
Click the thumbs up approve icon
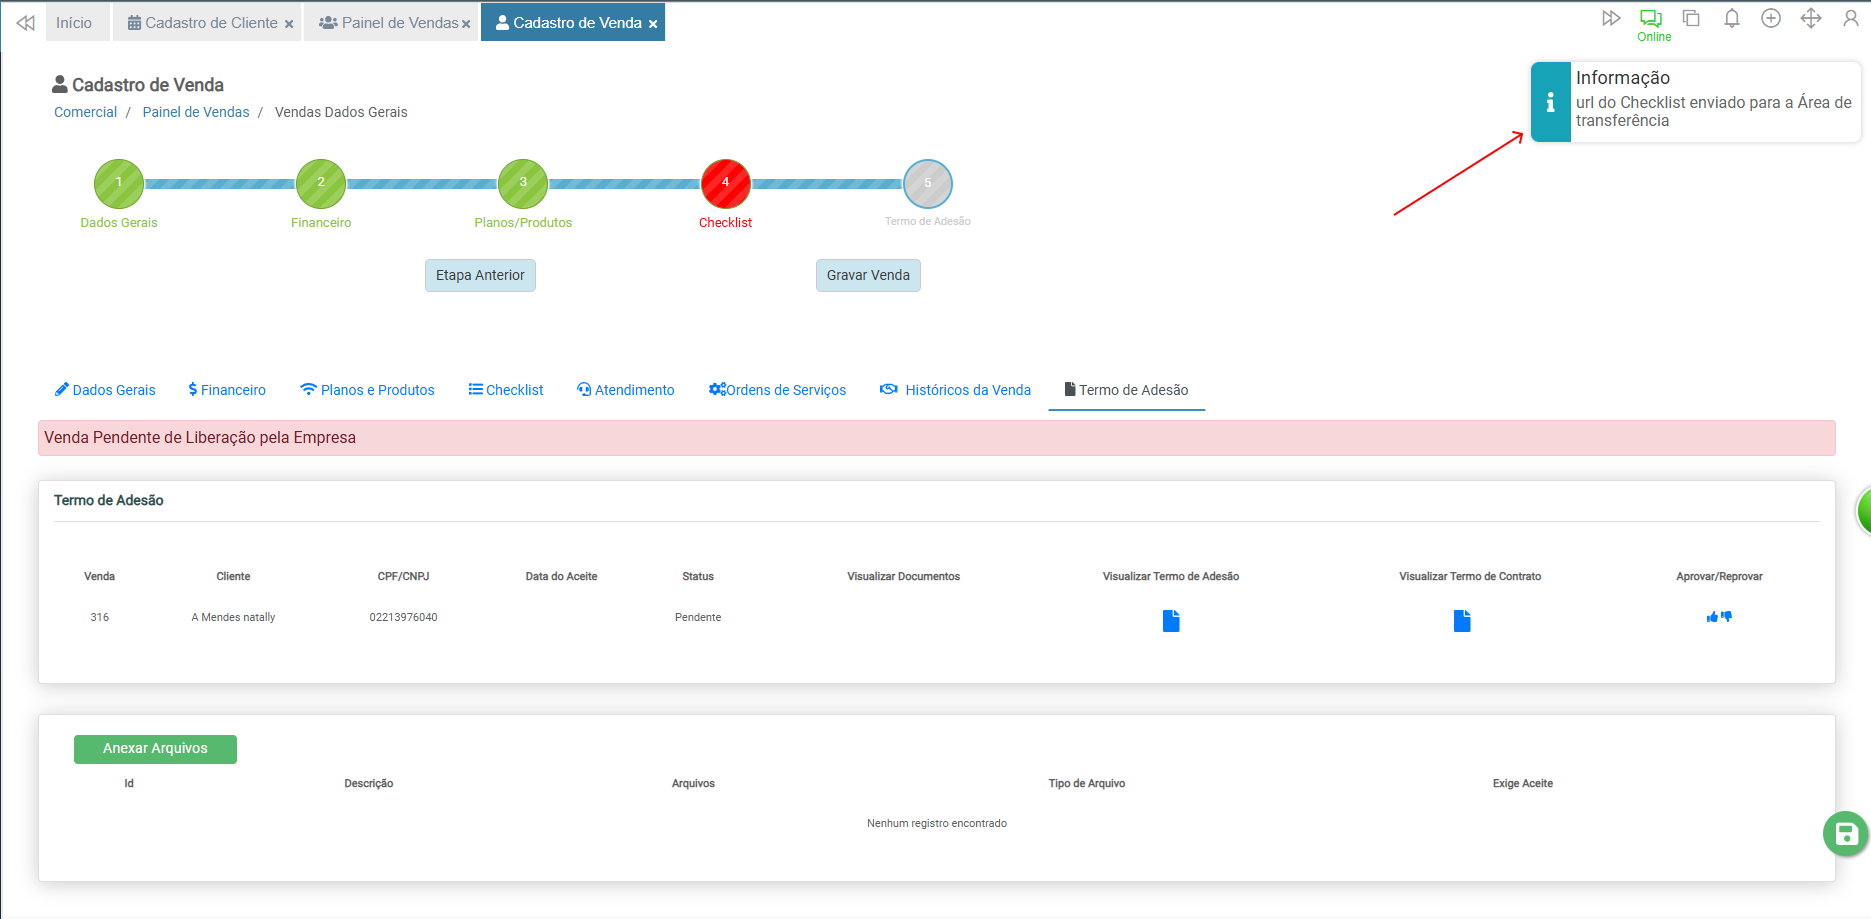[1712, 617]
